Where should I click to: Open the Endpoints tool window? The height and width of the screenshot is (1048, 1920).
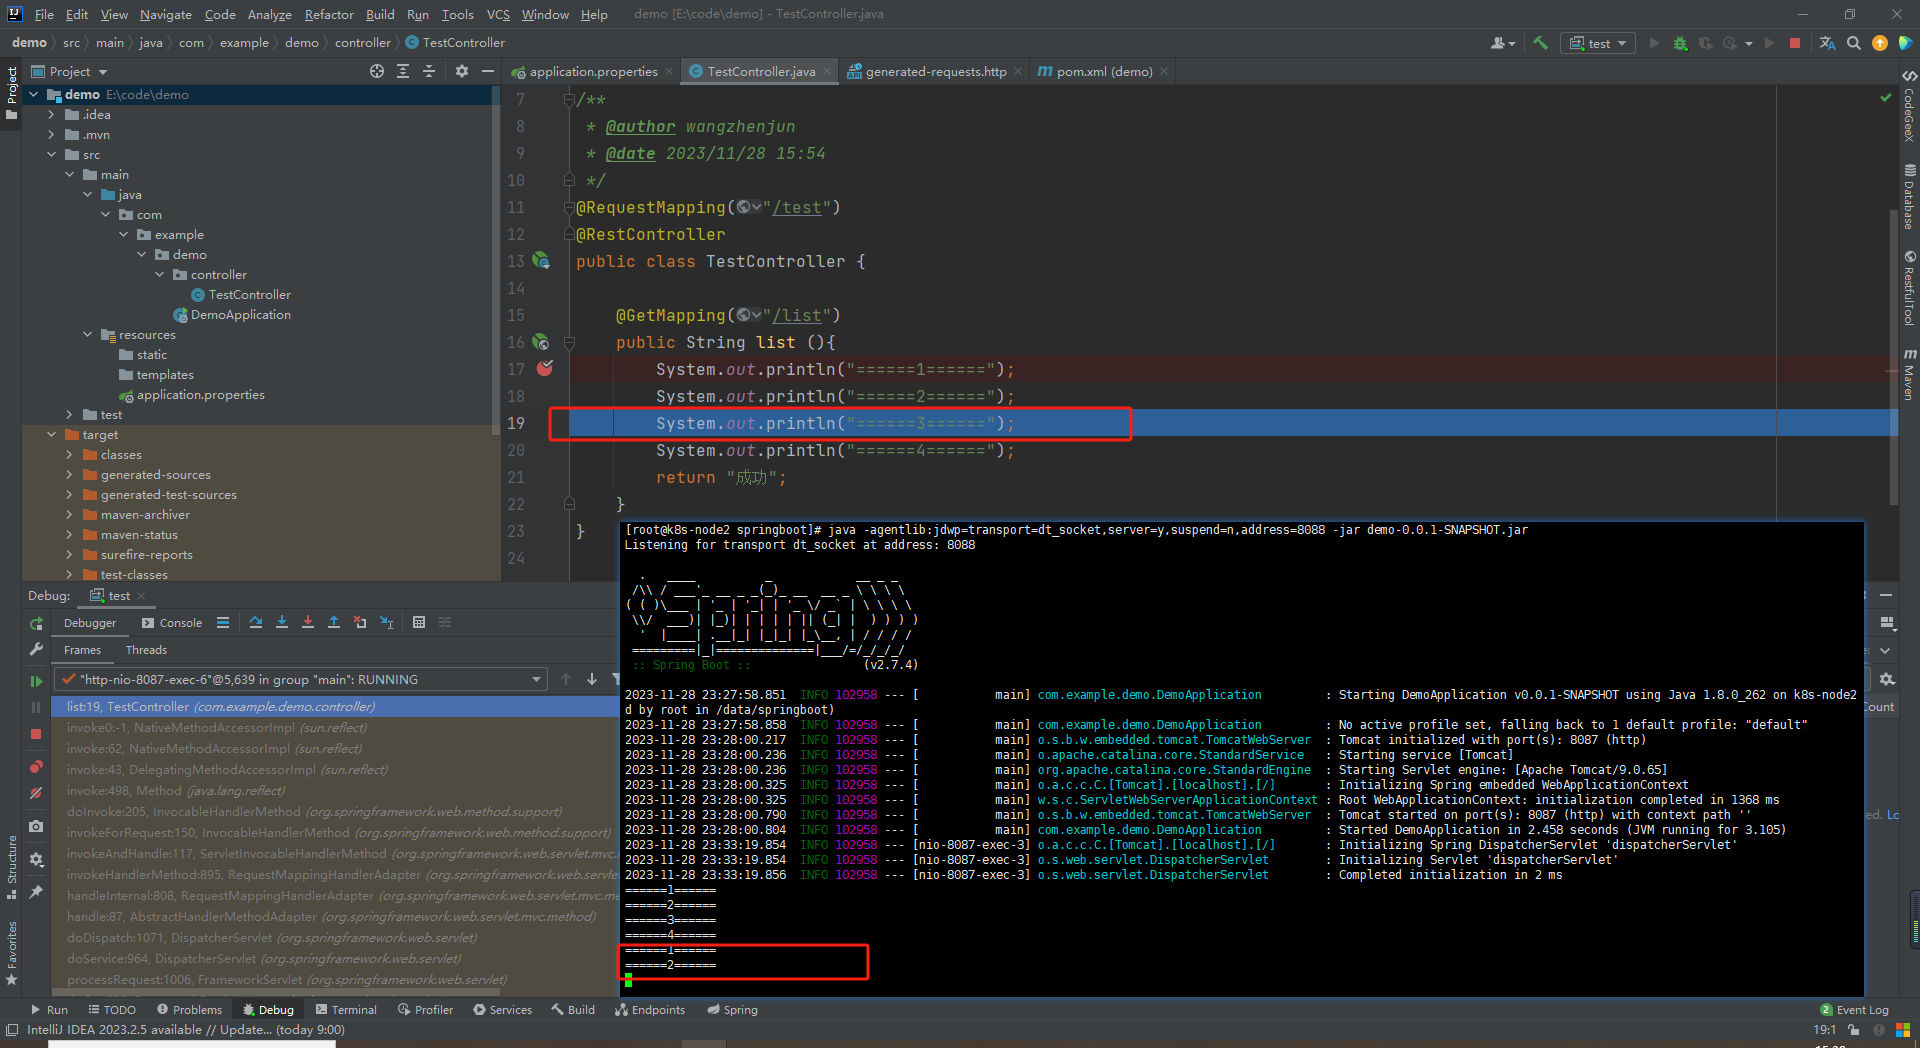click(650, 1010)
